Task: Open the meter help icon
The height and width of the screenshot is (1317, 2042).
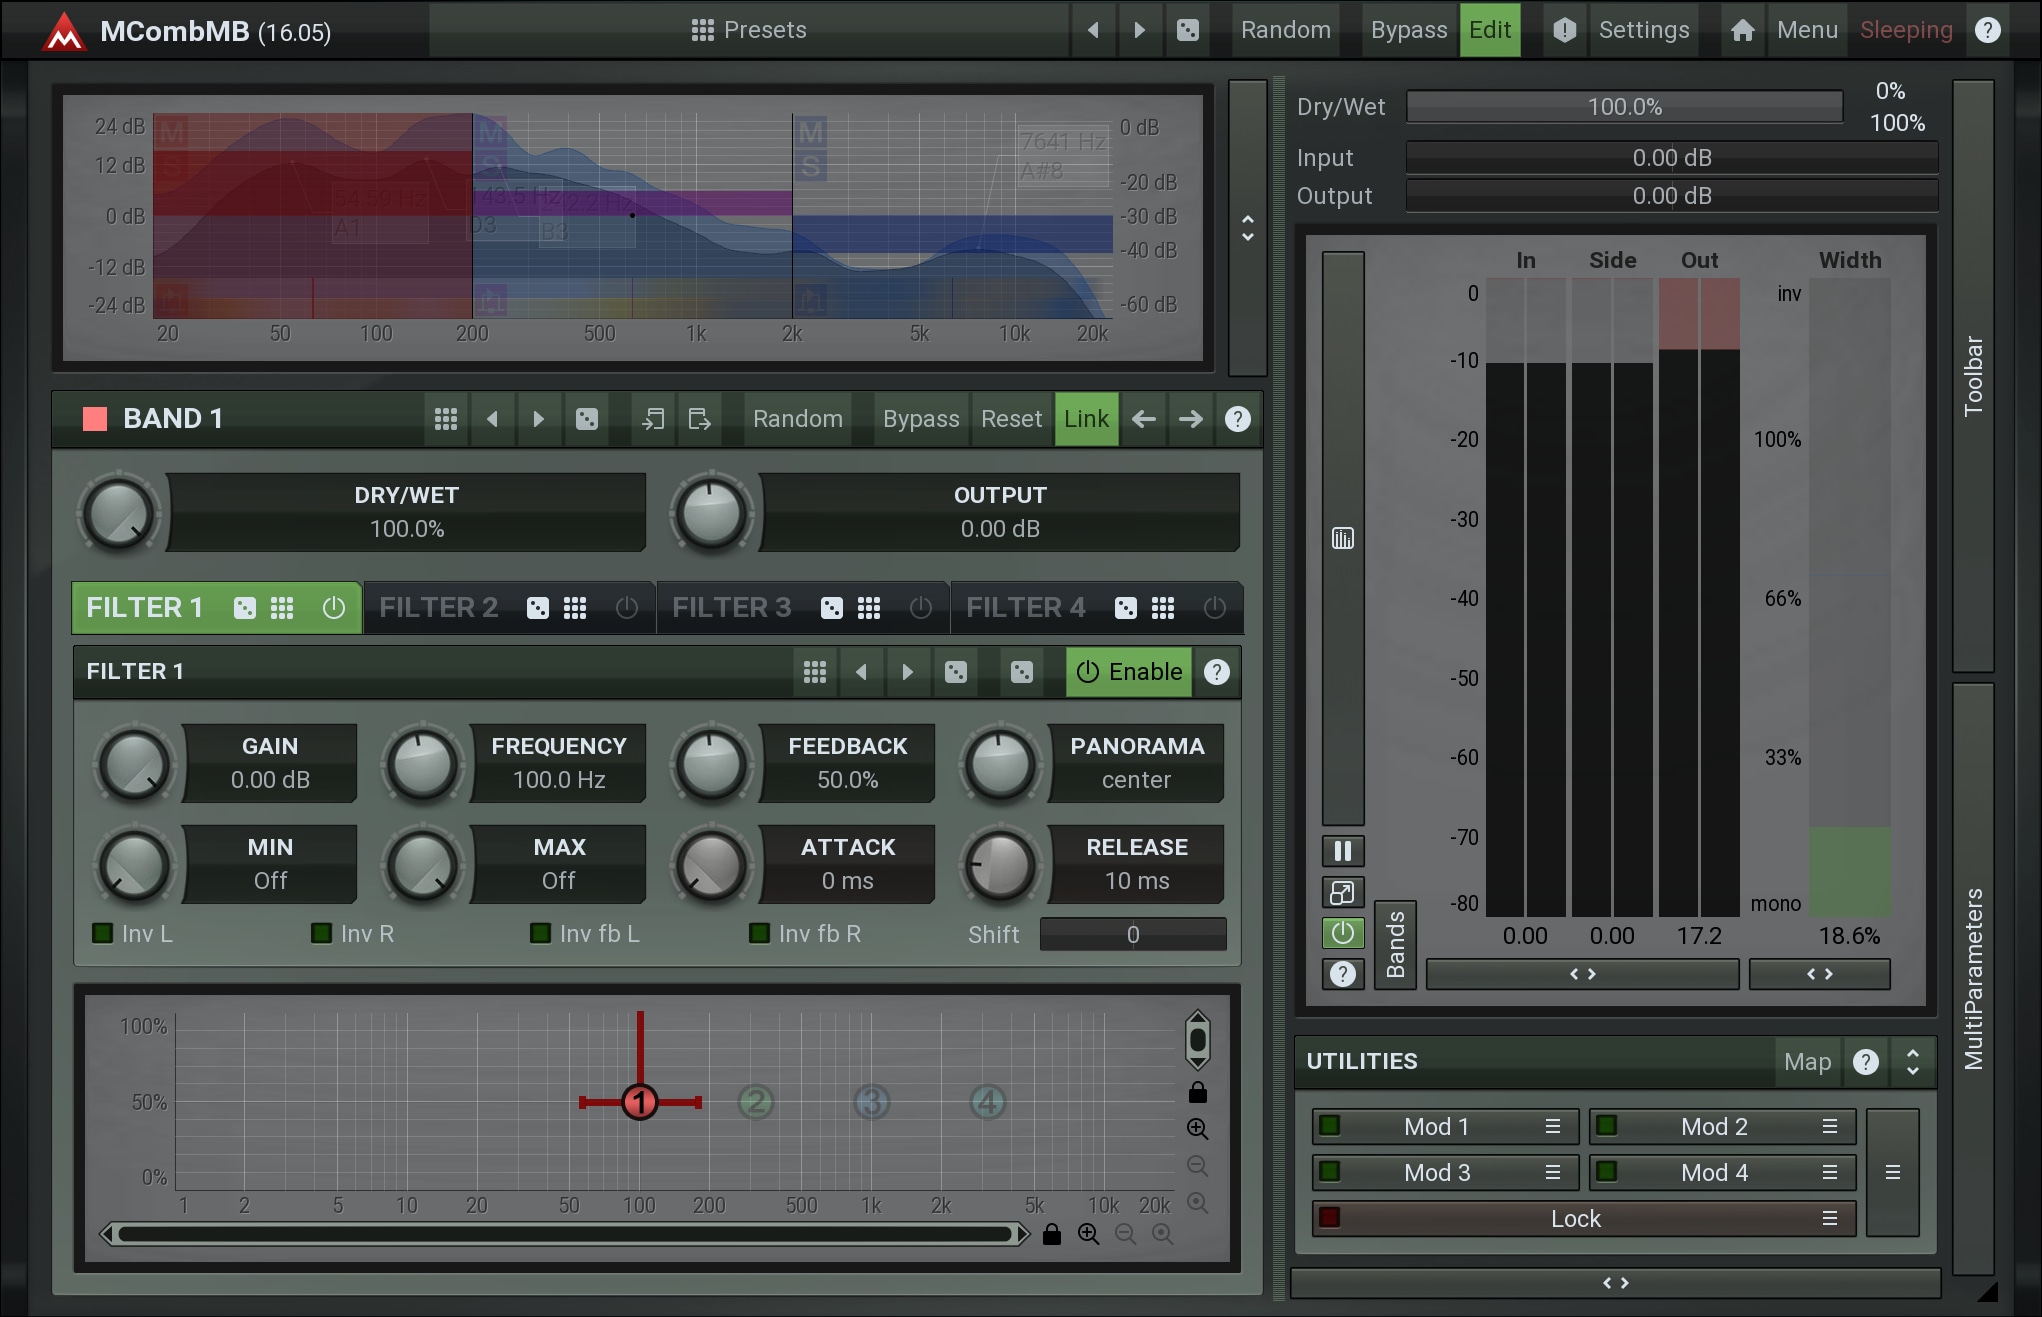Action: coord(1343,974)
